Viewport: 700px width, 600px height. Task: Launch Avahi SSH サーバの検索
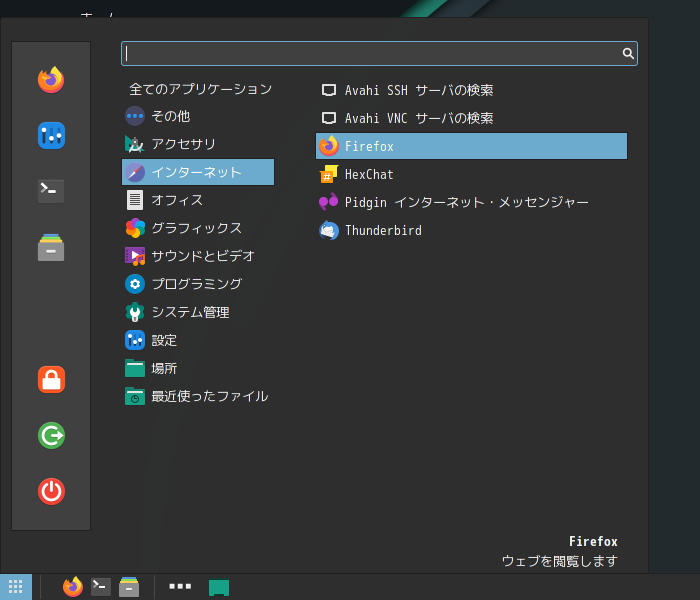point(471,90)
